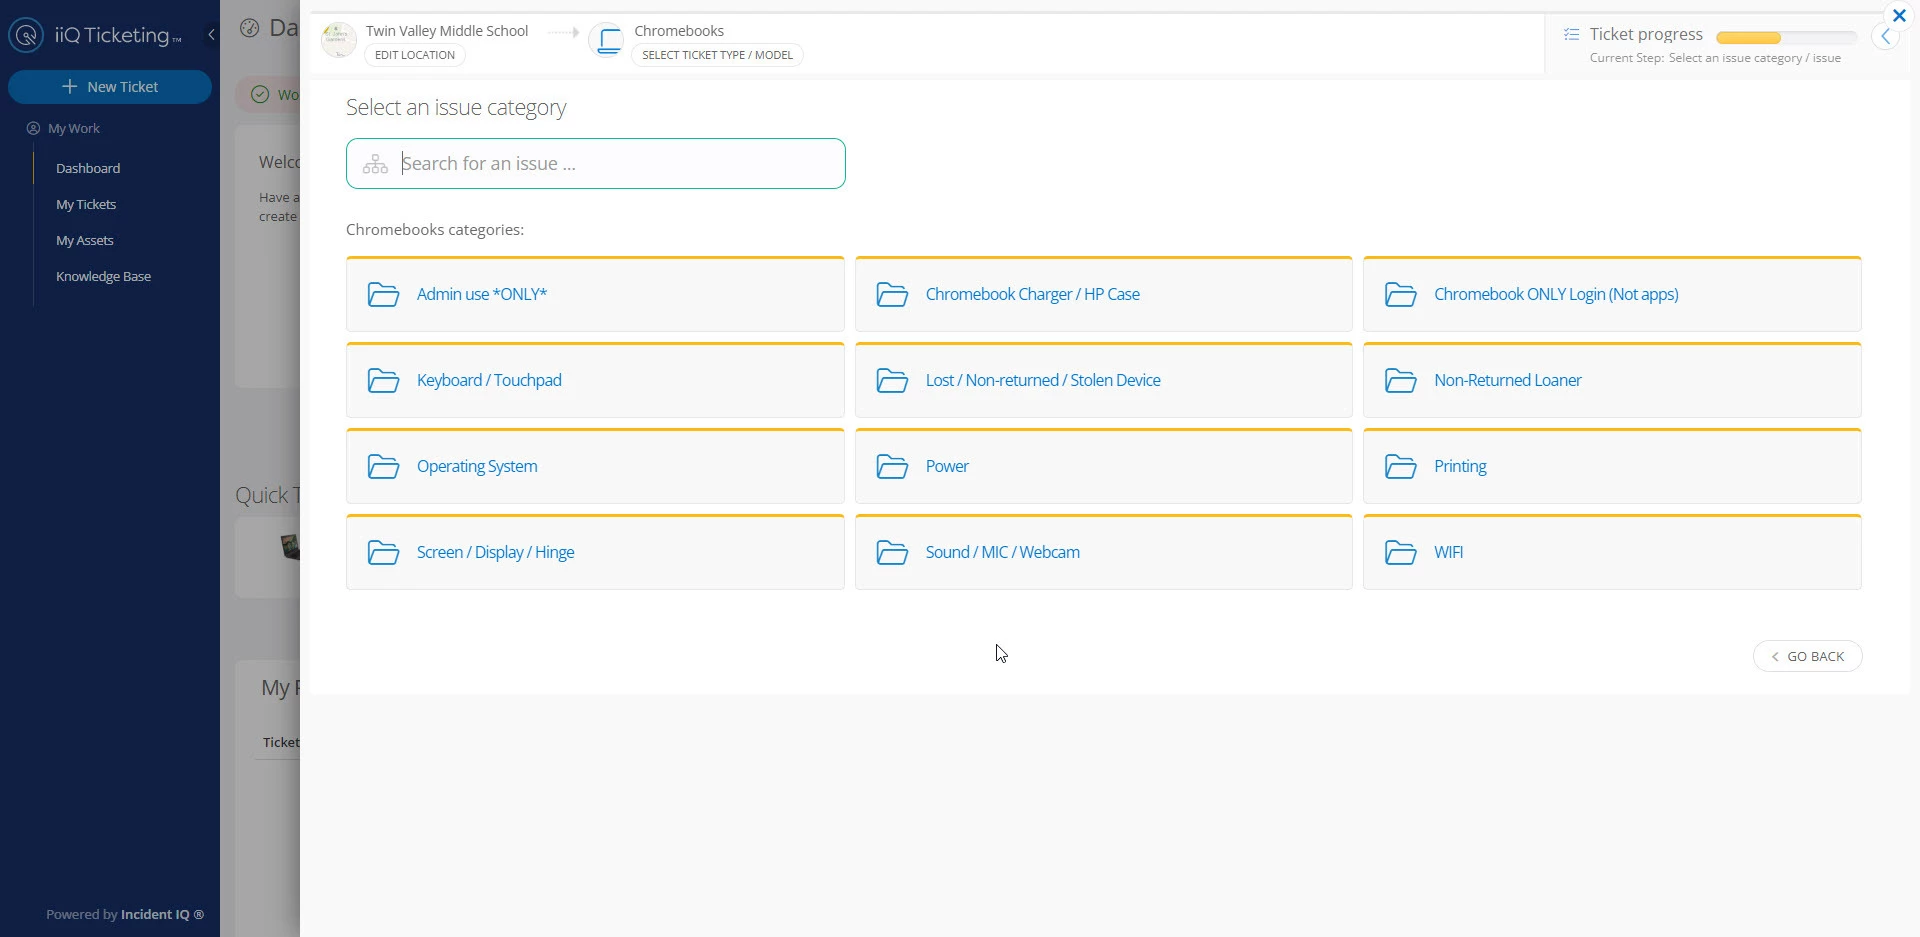Select Chromebook ONLY Login (Not apps) category
Viewport: 1920px width, 937px height.
(x=1612, y=294)
